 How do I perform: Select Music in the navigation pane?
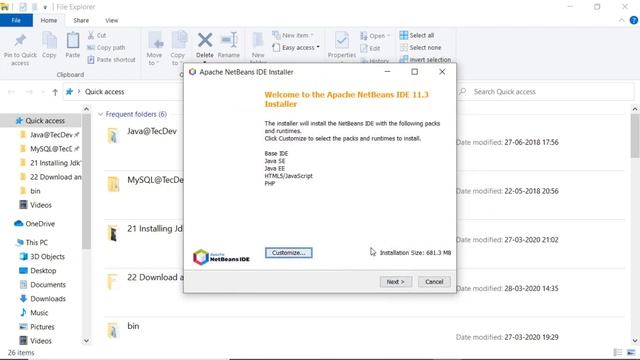[x=34, y=313]
